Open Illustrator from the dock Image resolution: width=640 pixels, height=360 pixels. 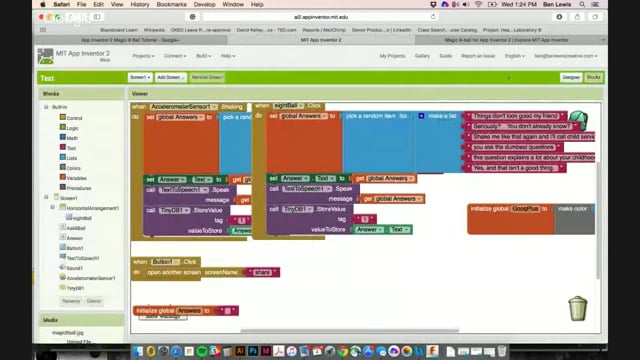point(240,351)
